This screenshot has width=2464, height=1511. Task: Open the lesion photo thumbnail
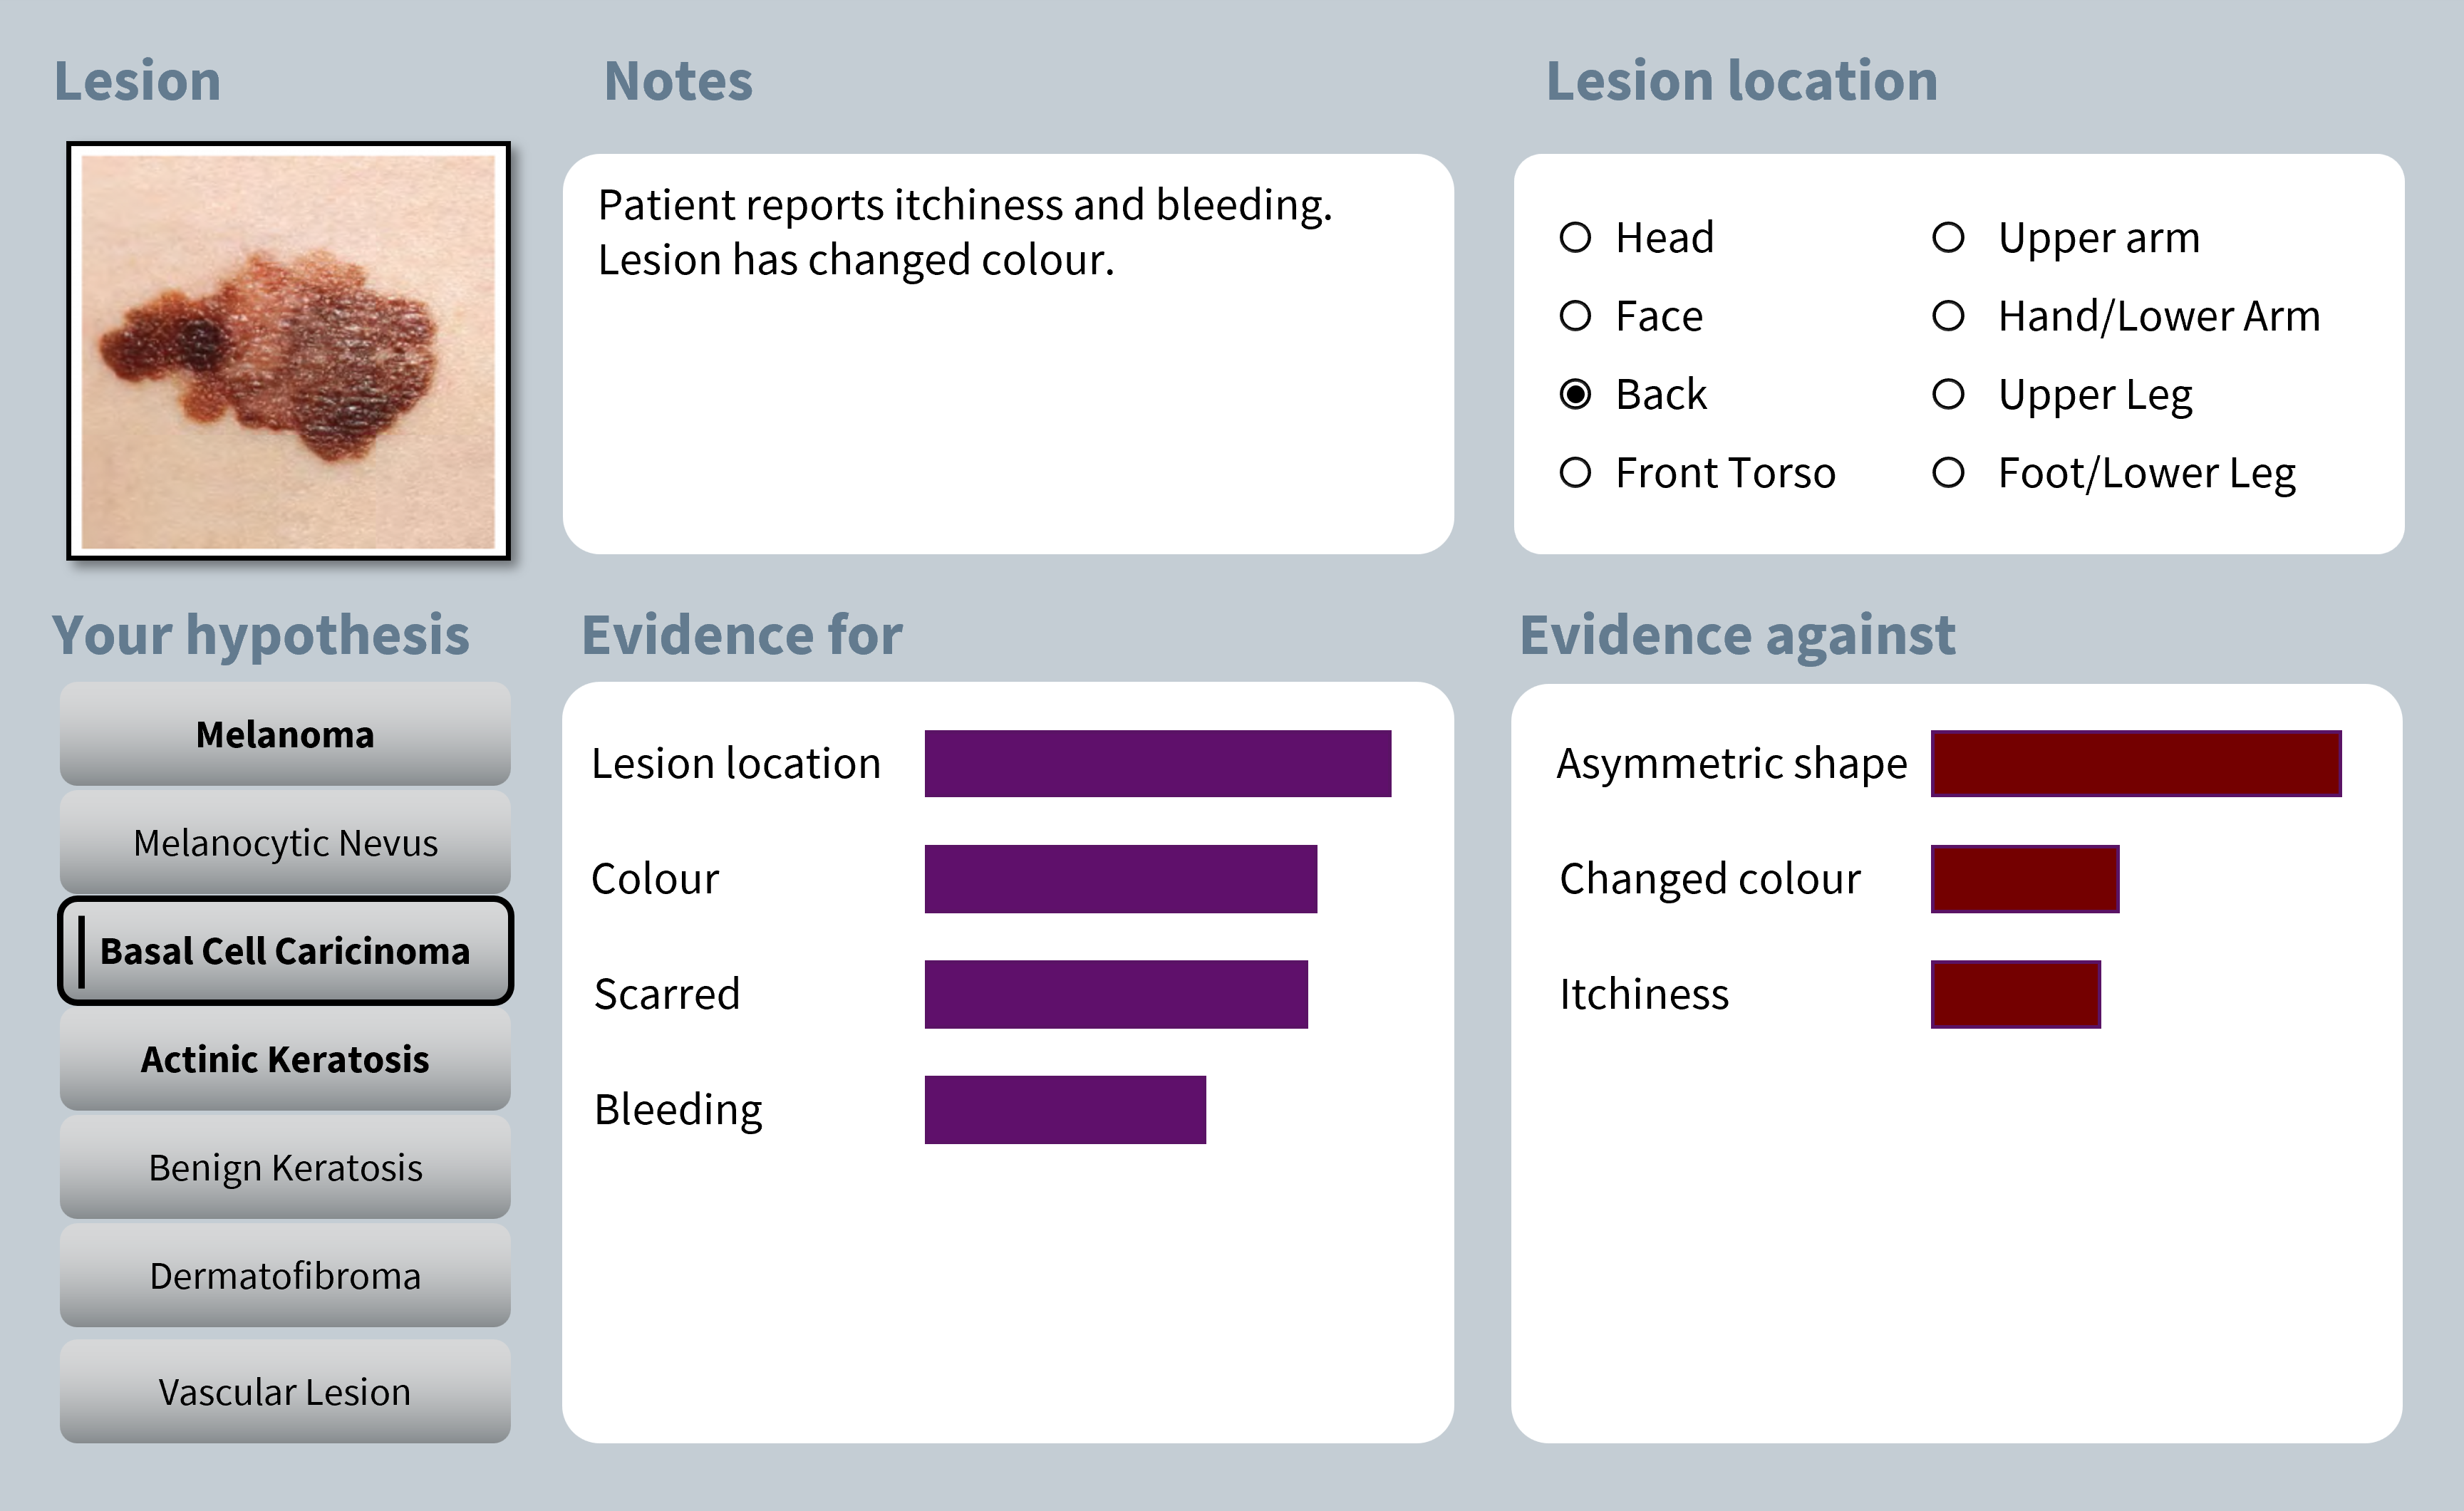[x=288, y=351]
